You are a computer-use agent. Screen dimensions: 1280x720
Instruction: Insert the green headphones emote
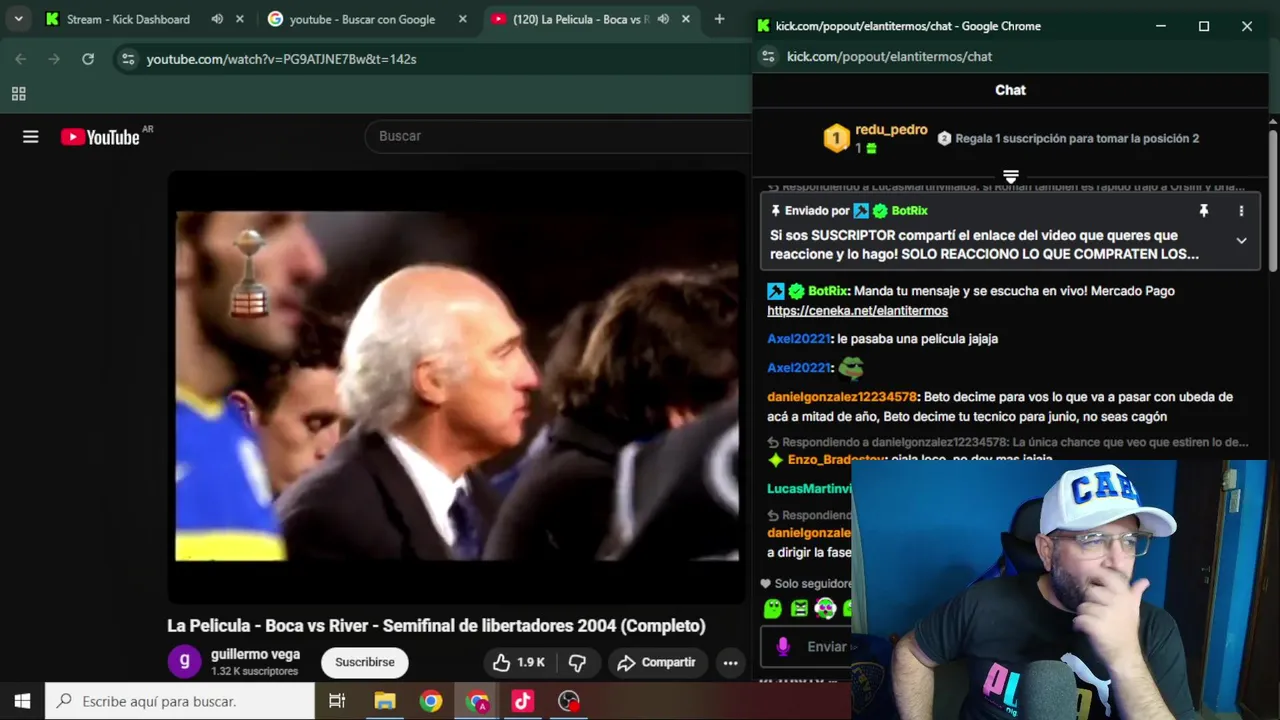pyautogui.click(x=825, y=608)
